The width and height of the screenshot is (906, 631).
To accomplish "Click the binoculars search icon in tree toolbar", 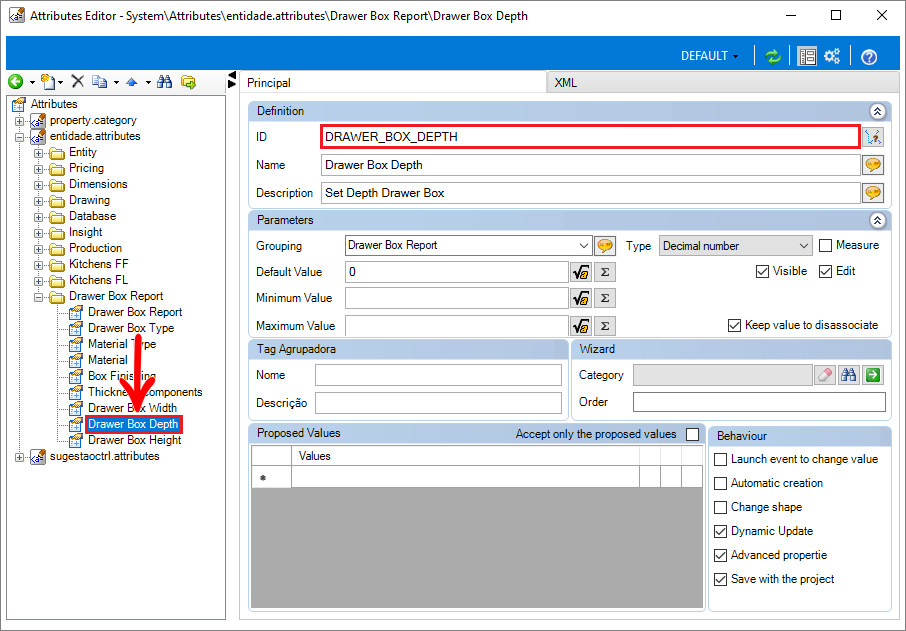I will click(165, 82).
